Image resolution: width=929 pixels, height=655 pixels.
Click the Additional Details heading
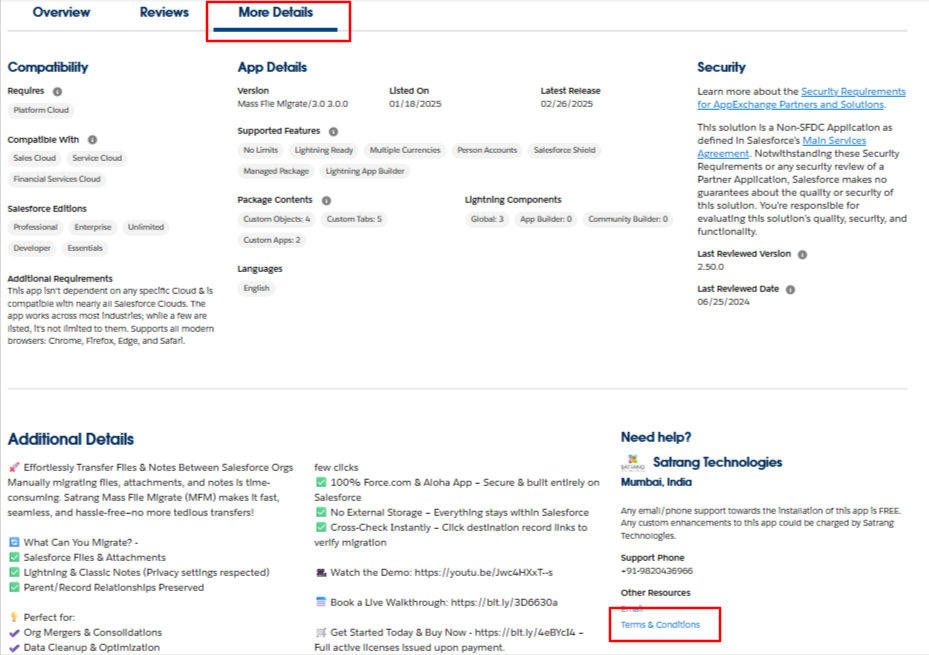click(71, 439)
